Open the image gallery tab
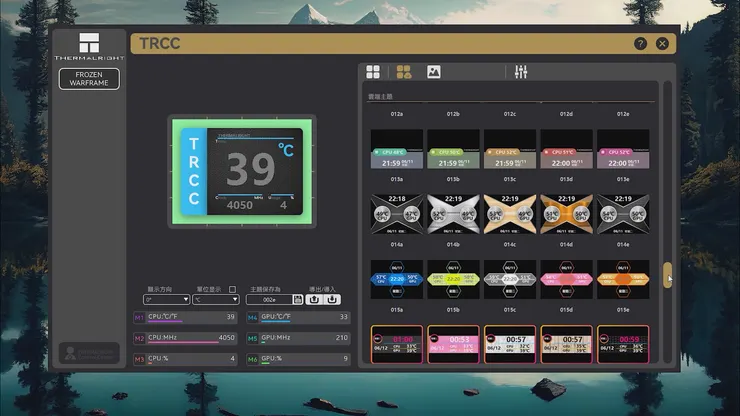 point(434,72)
